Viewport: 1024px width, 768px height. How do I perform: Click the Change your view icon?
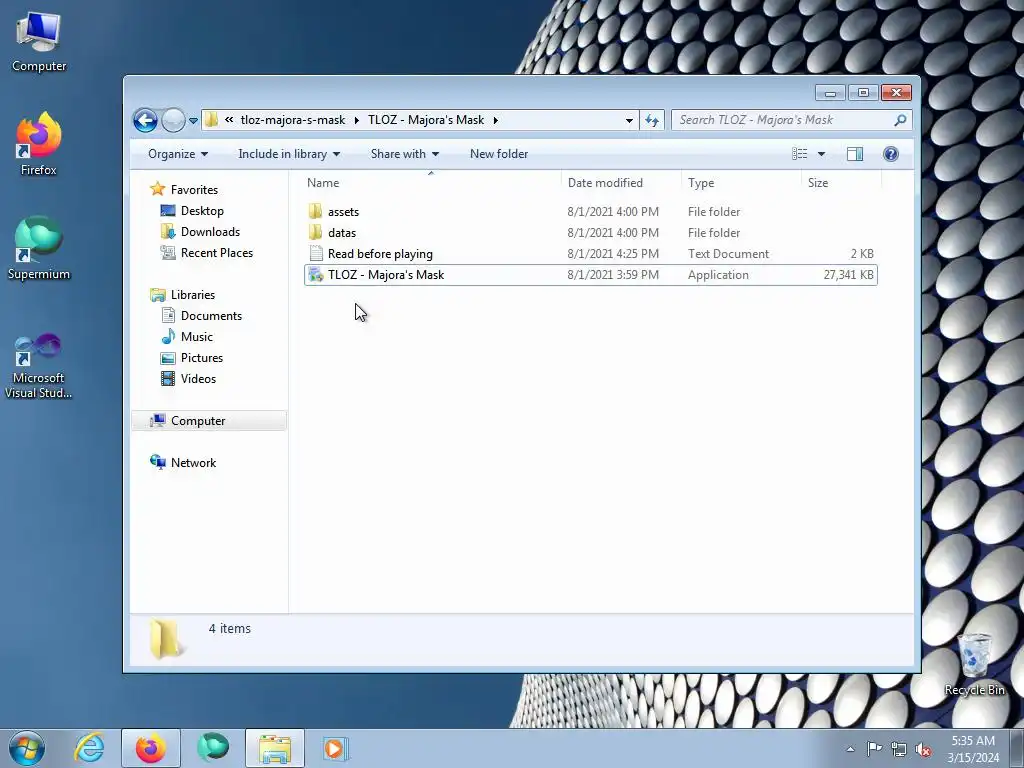pyautogui.click(x=799, y=154)
